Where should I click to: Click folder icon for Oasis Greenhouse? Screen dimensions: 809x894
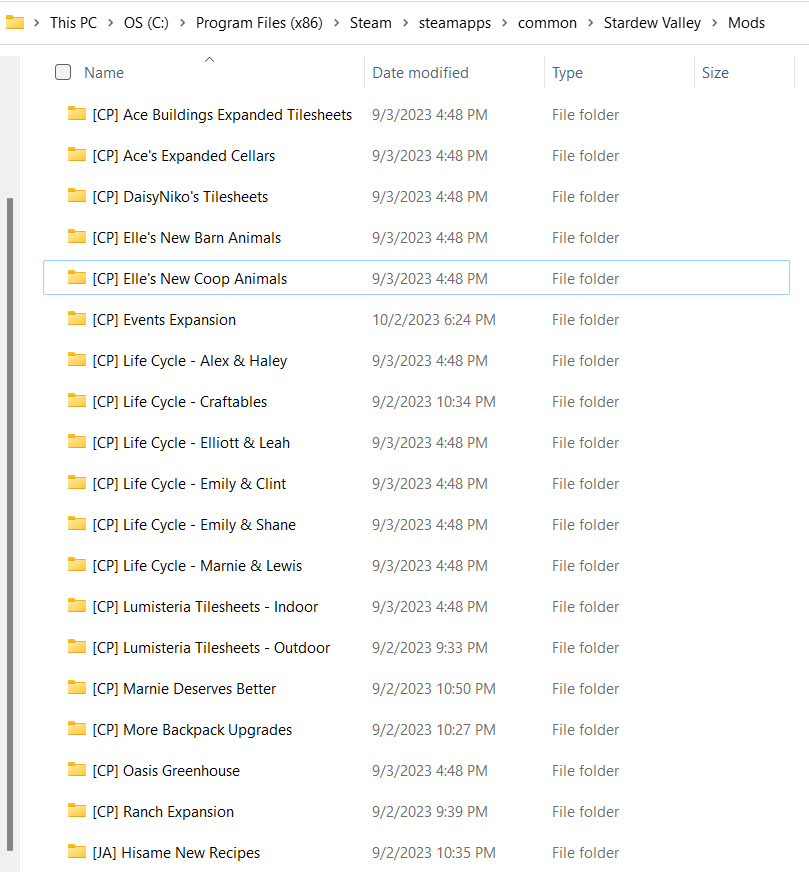tap(77, 770)
